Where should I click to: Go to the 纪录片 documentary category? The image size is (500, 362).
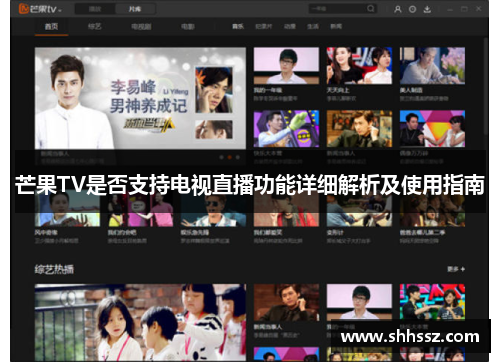pyautogui.click(x=264, y=26)
